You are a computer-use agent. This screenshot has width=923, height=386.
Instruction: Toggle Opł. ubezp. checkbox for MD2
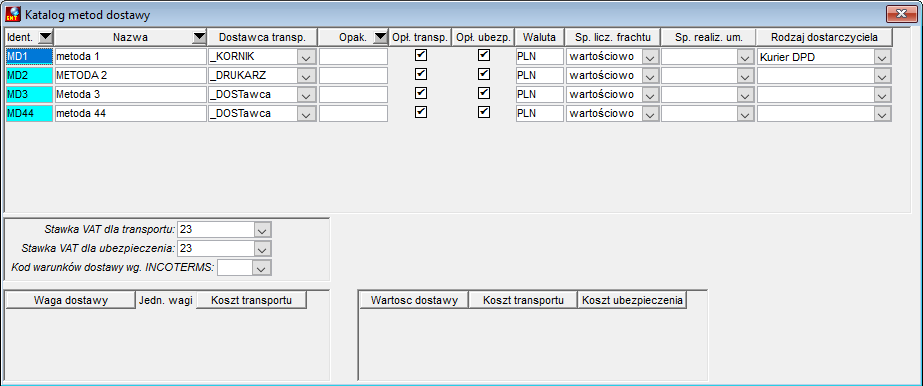point(484,74)
